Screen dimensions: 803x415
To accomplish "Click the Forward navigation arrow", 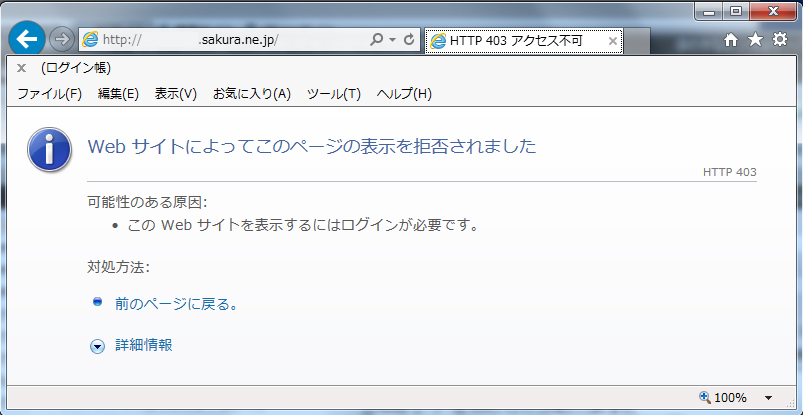I will [x=62, y=40].
